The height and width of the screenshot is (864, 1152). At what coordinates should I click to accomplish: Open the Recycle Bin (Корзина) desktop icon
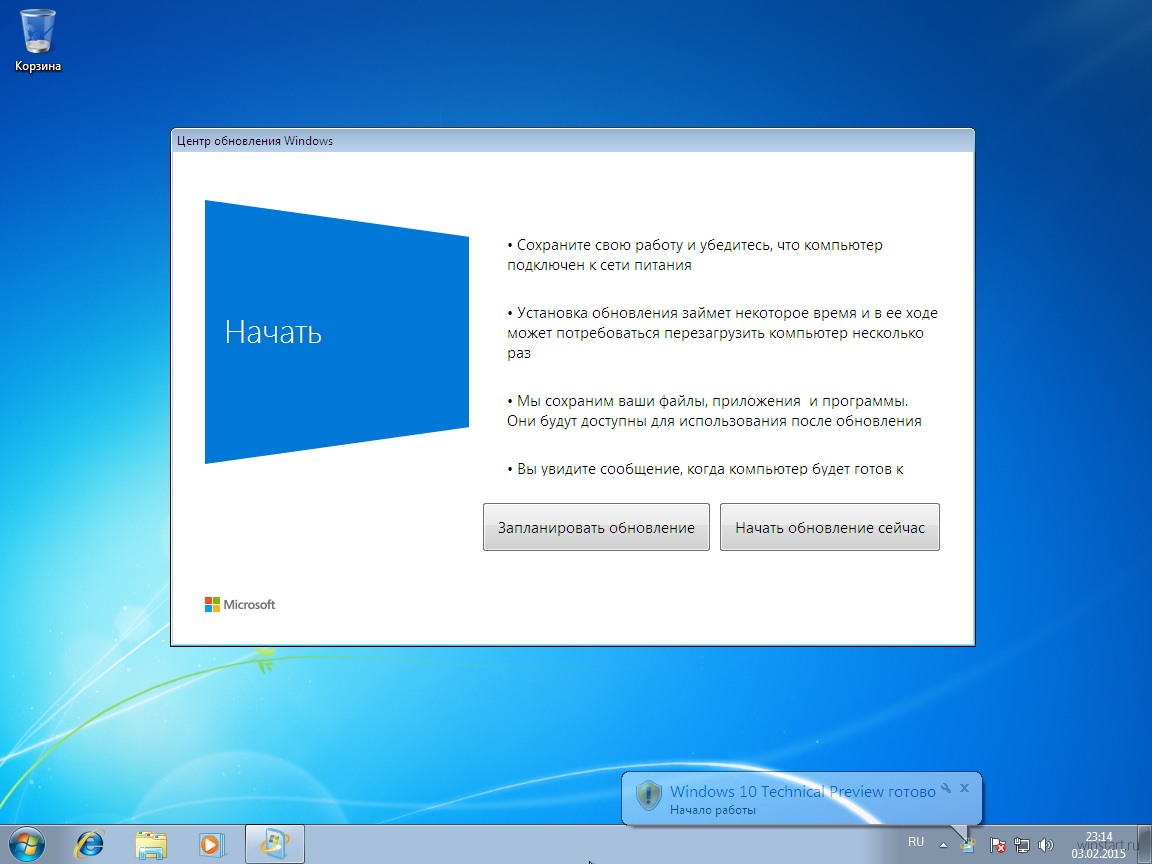coord(37,41)
